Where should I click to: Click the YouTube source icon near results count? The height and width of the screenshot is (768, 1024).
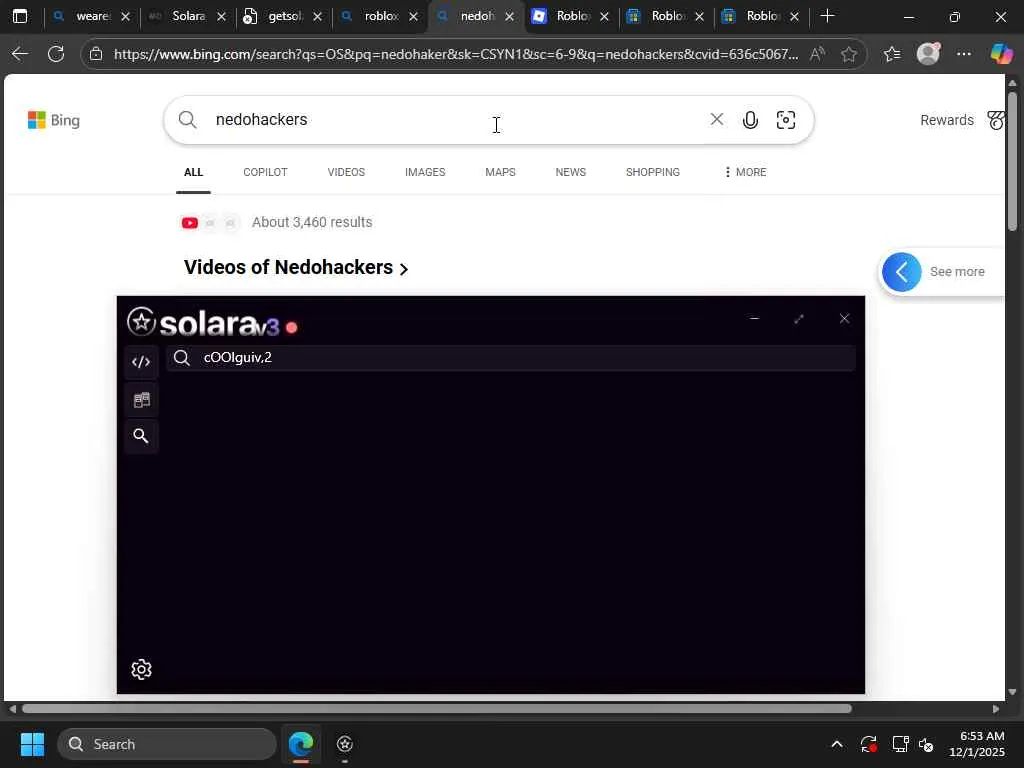tap(190, 223)
